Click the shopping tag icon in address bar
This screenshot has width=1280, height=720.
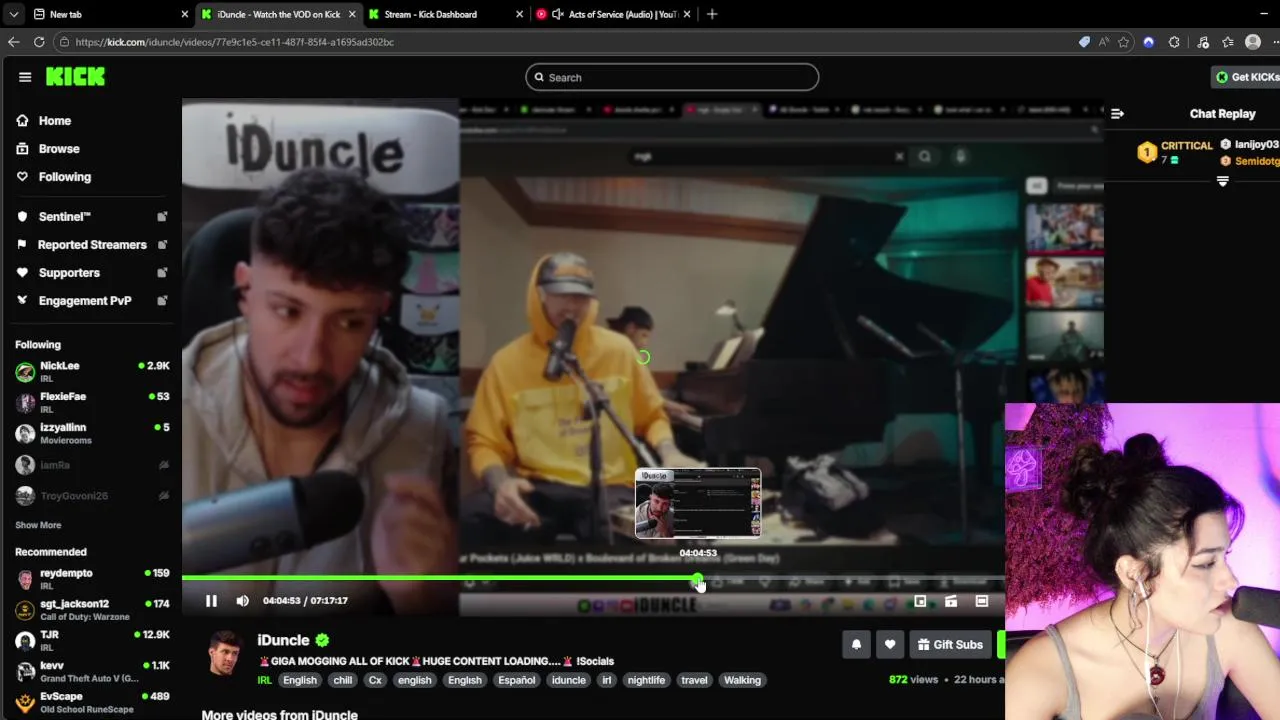(1084, 42)
